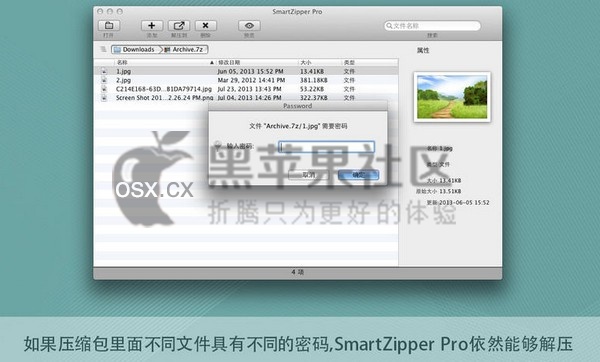
Task: Click the updated 2013-06-05 15:52 text
Action: pos(458,202)
